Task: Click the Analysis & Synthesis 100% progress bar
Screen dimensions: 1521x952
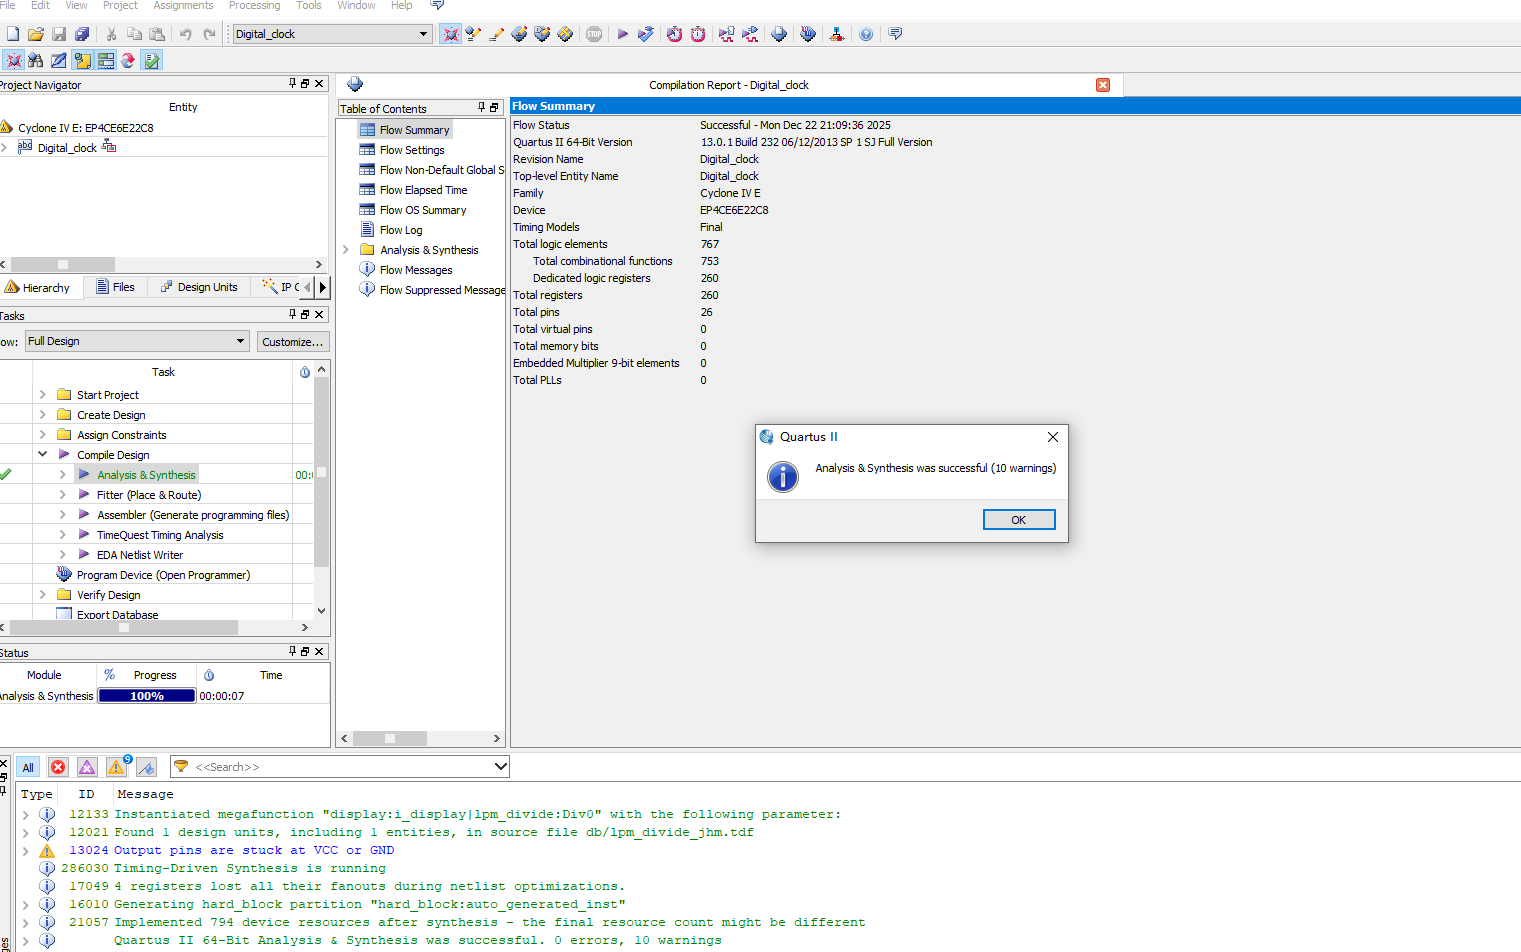Action: click(147, 696)
